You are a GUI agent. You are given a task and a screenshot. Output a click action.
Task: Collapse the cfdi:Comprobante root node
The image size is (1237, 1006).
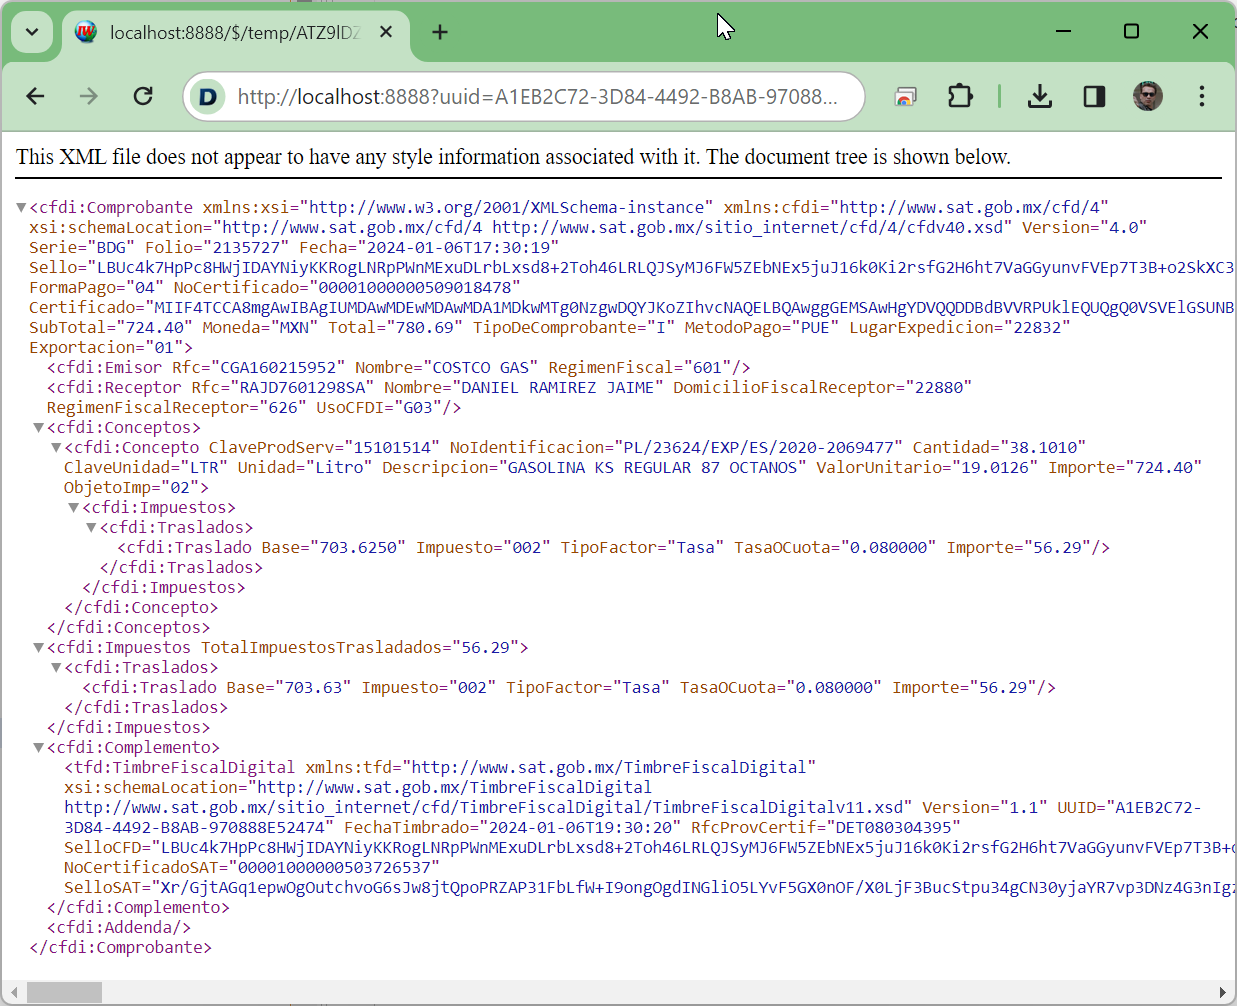tap(21, 207)
